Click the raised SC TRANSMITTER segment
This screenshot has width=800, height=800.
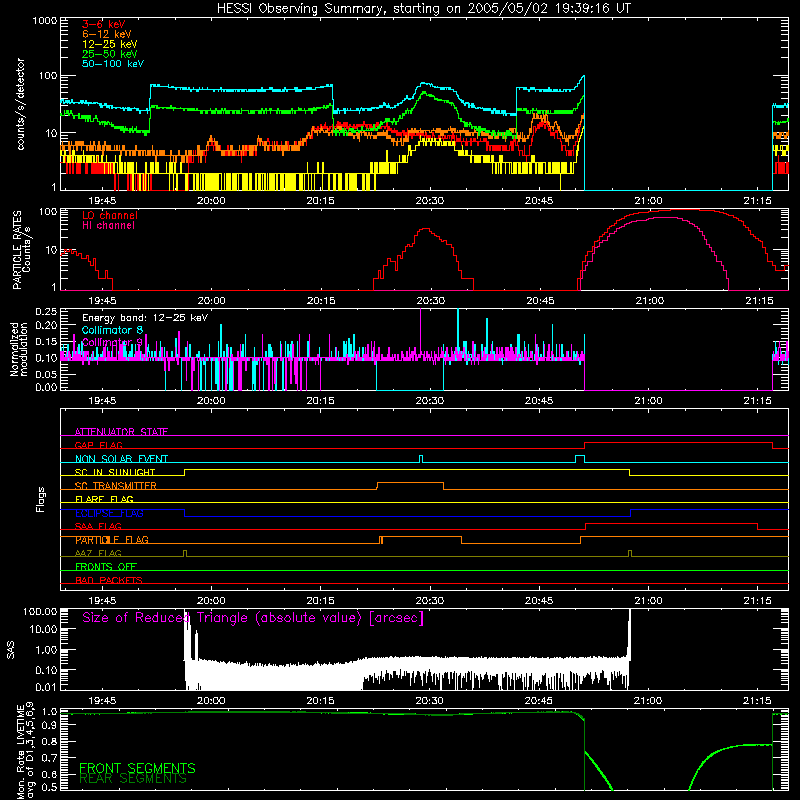[x=410, y=483]
